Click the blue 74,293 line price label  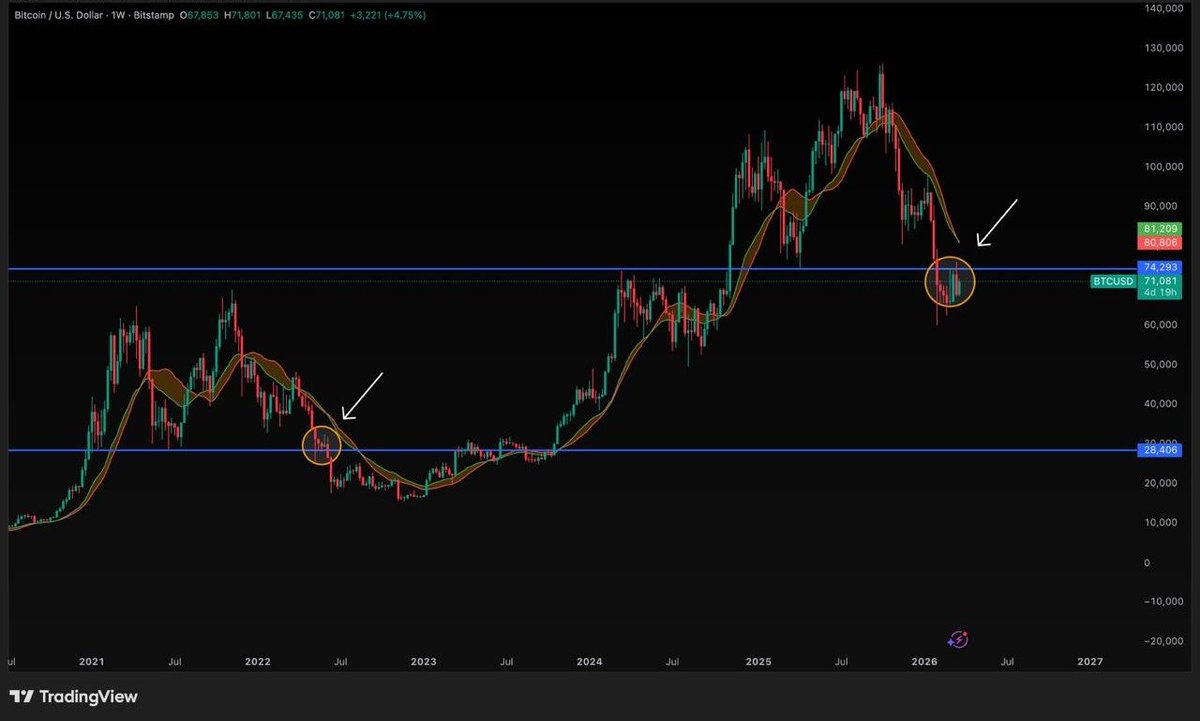(x=1158, y=268)
